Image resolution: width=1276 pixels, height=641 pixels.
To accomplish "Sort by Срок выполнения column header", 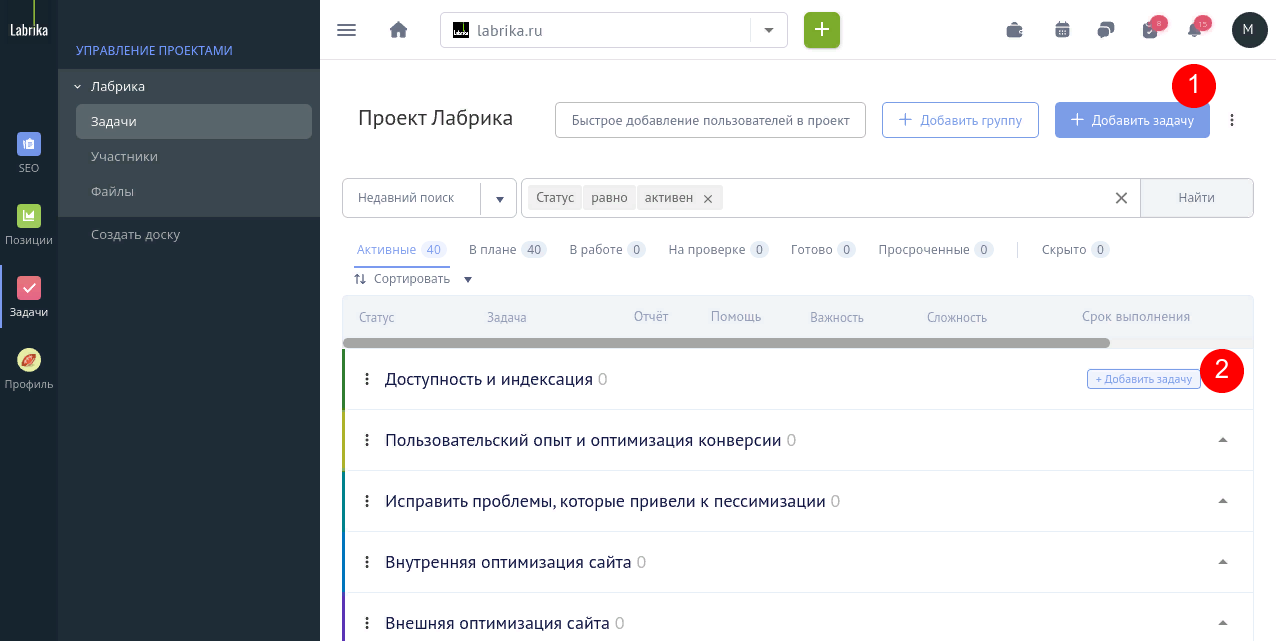I will [x=1136, y=317].
